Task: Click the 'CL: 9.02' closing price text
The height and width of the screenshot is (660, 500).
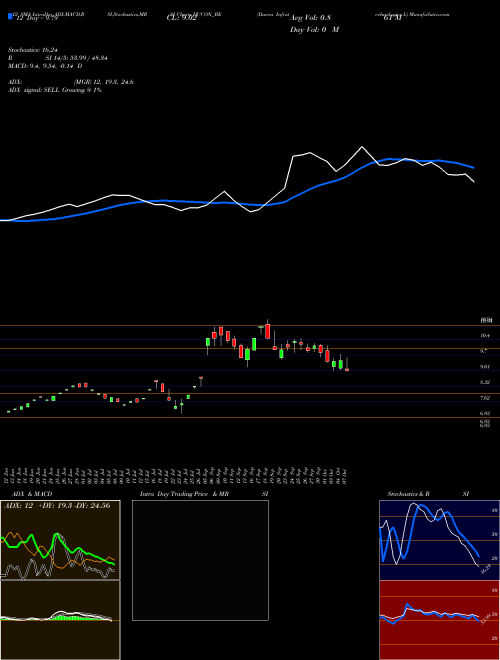Action: [x=181, y=17]
